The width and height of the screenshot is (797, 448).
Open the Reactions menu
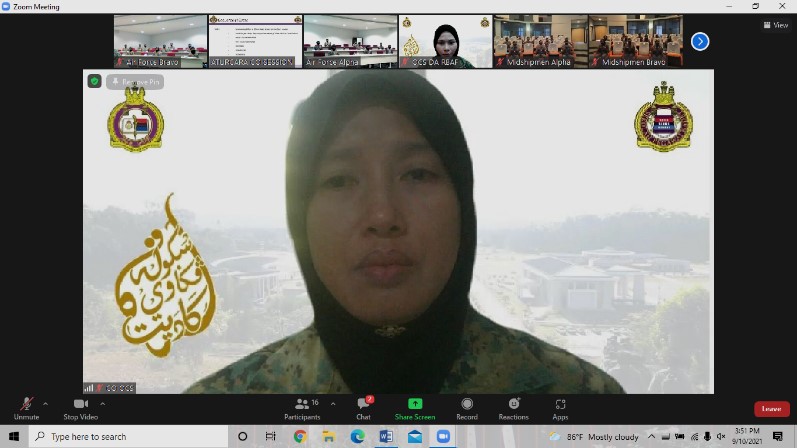pyautogui.click(x=513, y=409)
